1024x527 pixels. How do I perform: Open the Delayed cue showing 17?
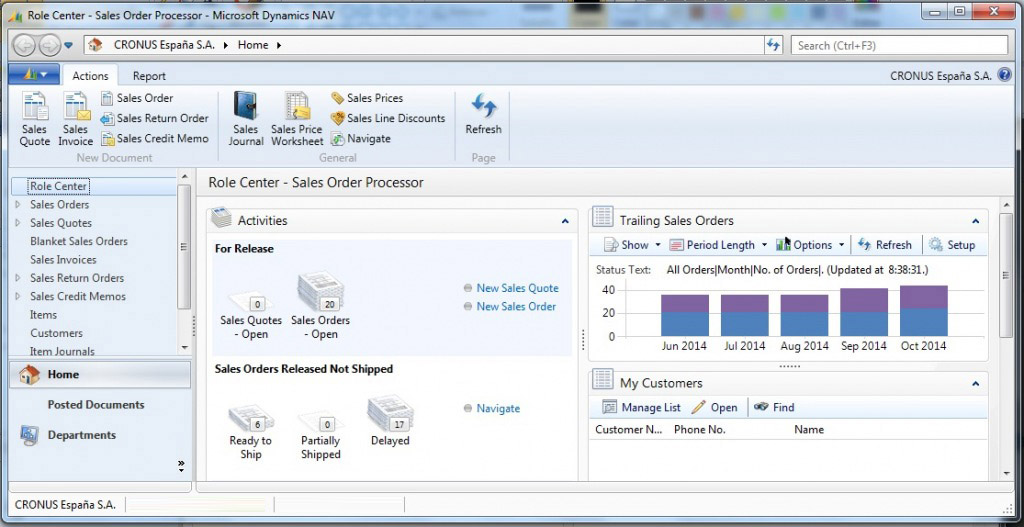(x=390, y=422)
